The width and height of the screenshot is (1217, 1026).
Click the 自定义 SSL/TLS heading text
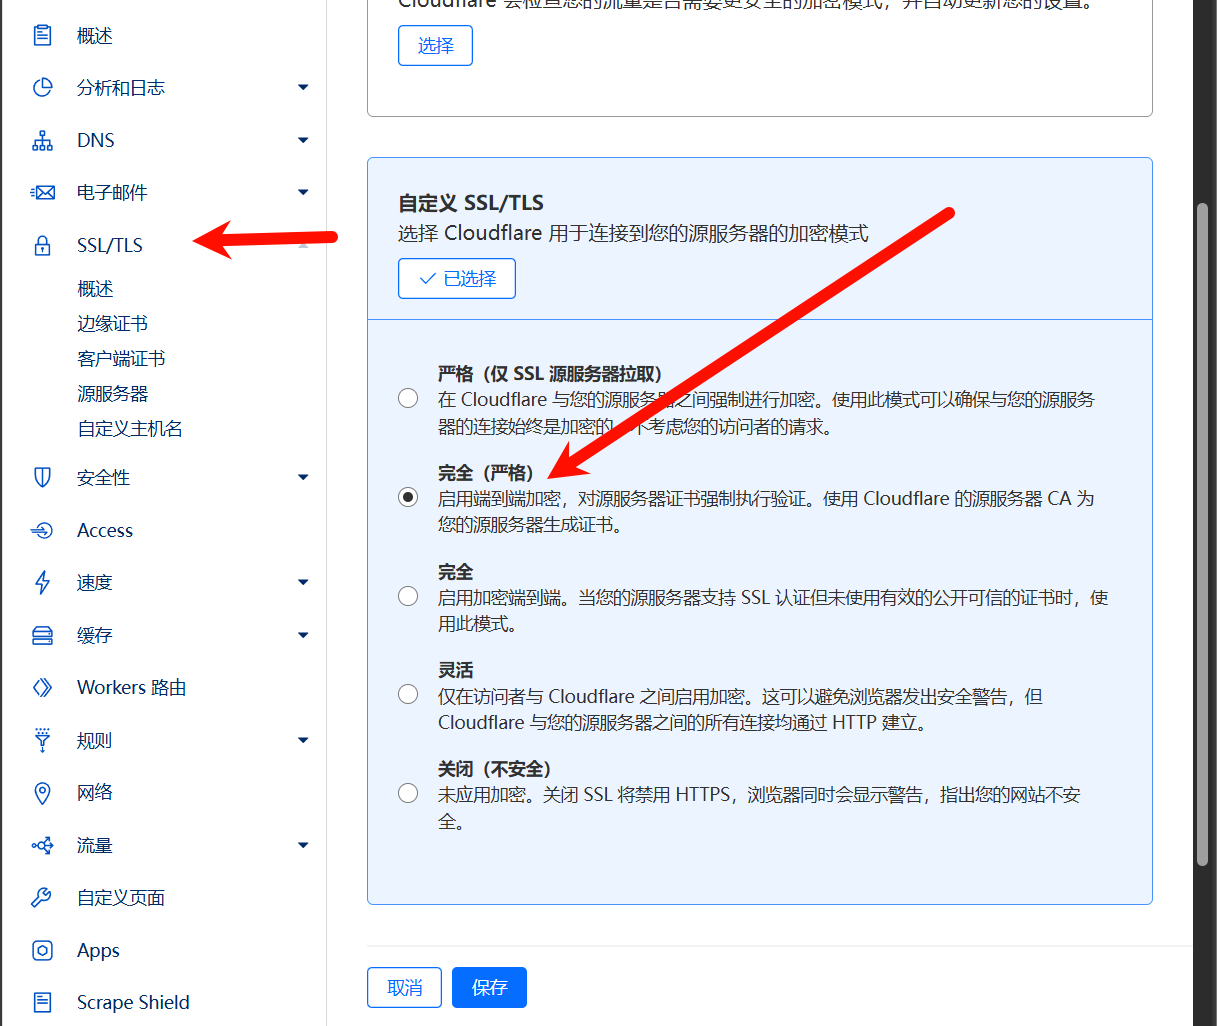tap(471, 203)
